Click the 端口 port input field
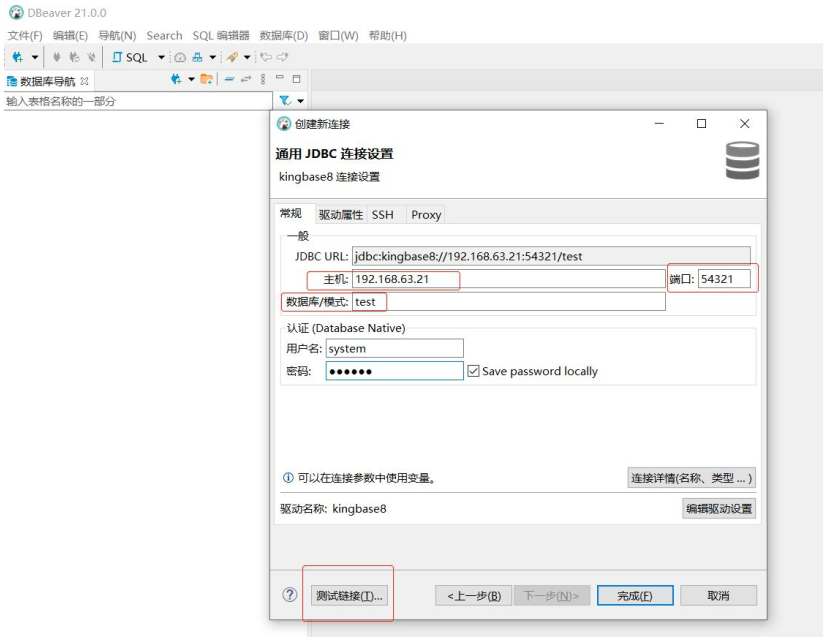Screen dimensions: 823x641 click(724, 279)
